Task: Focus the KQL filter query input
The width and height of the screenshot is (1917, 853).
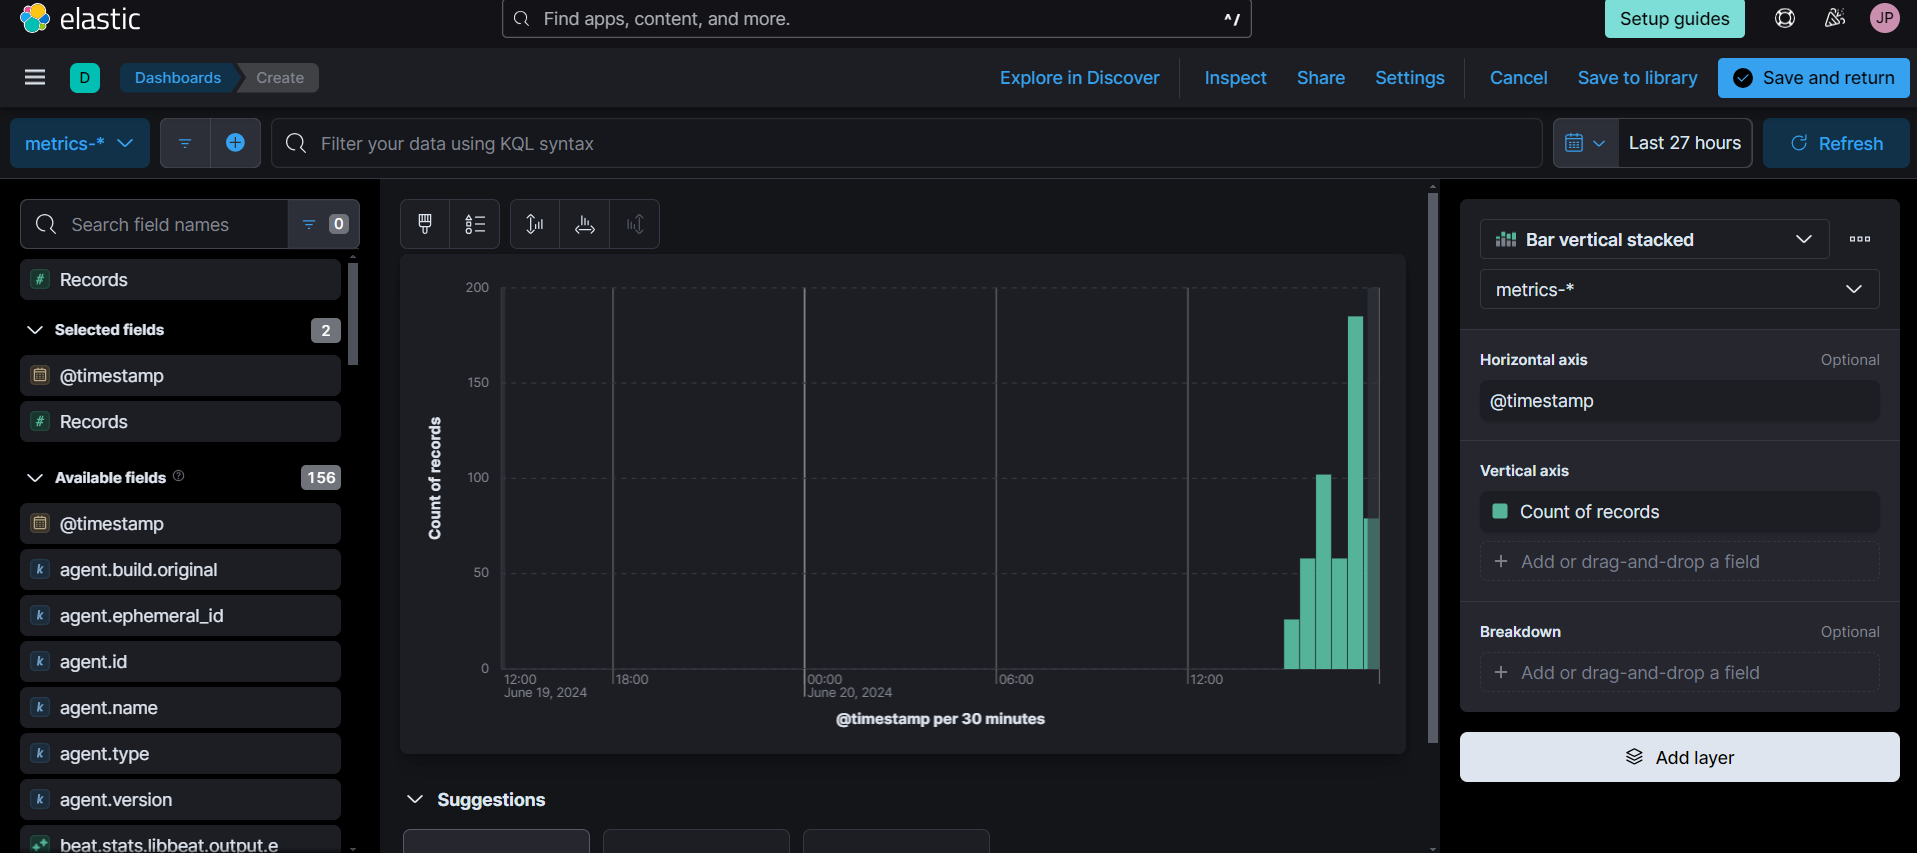Action: click(x=907, y=143)
